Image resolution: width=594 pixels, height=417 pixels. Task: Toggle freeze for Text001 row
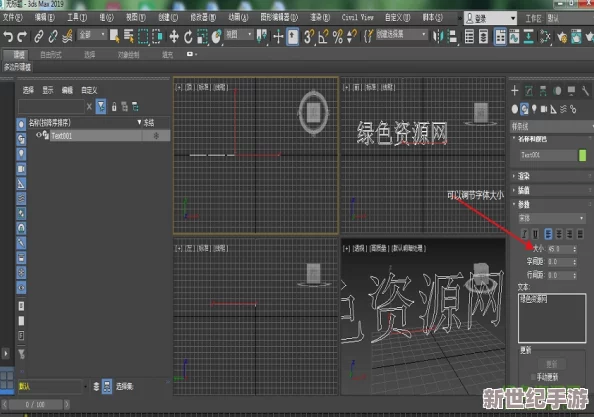coord(156,136)
